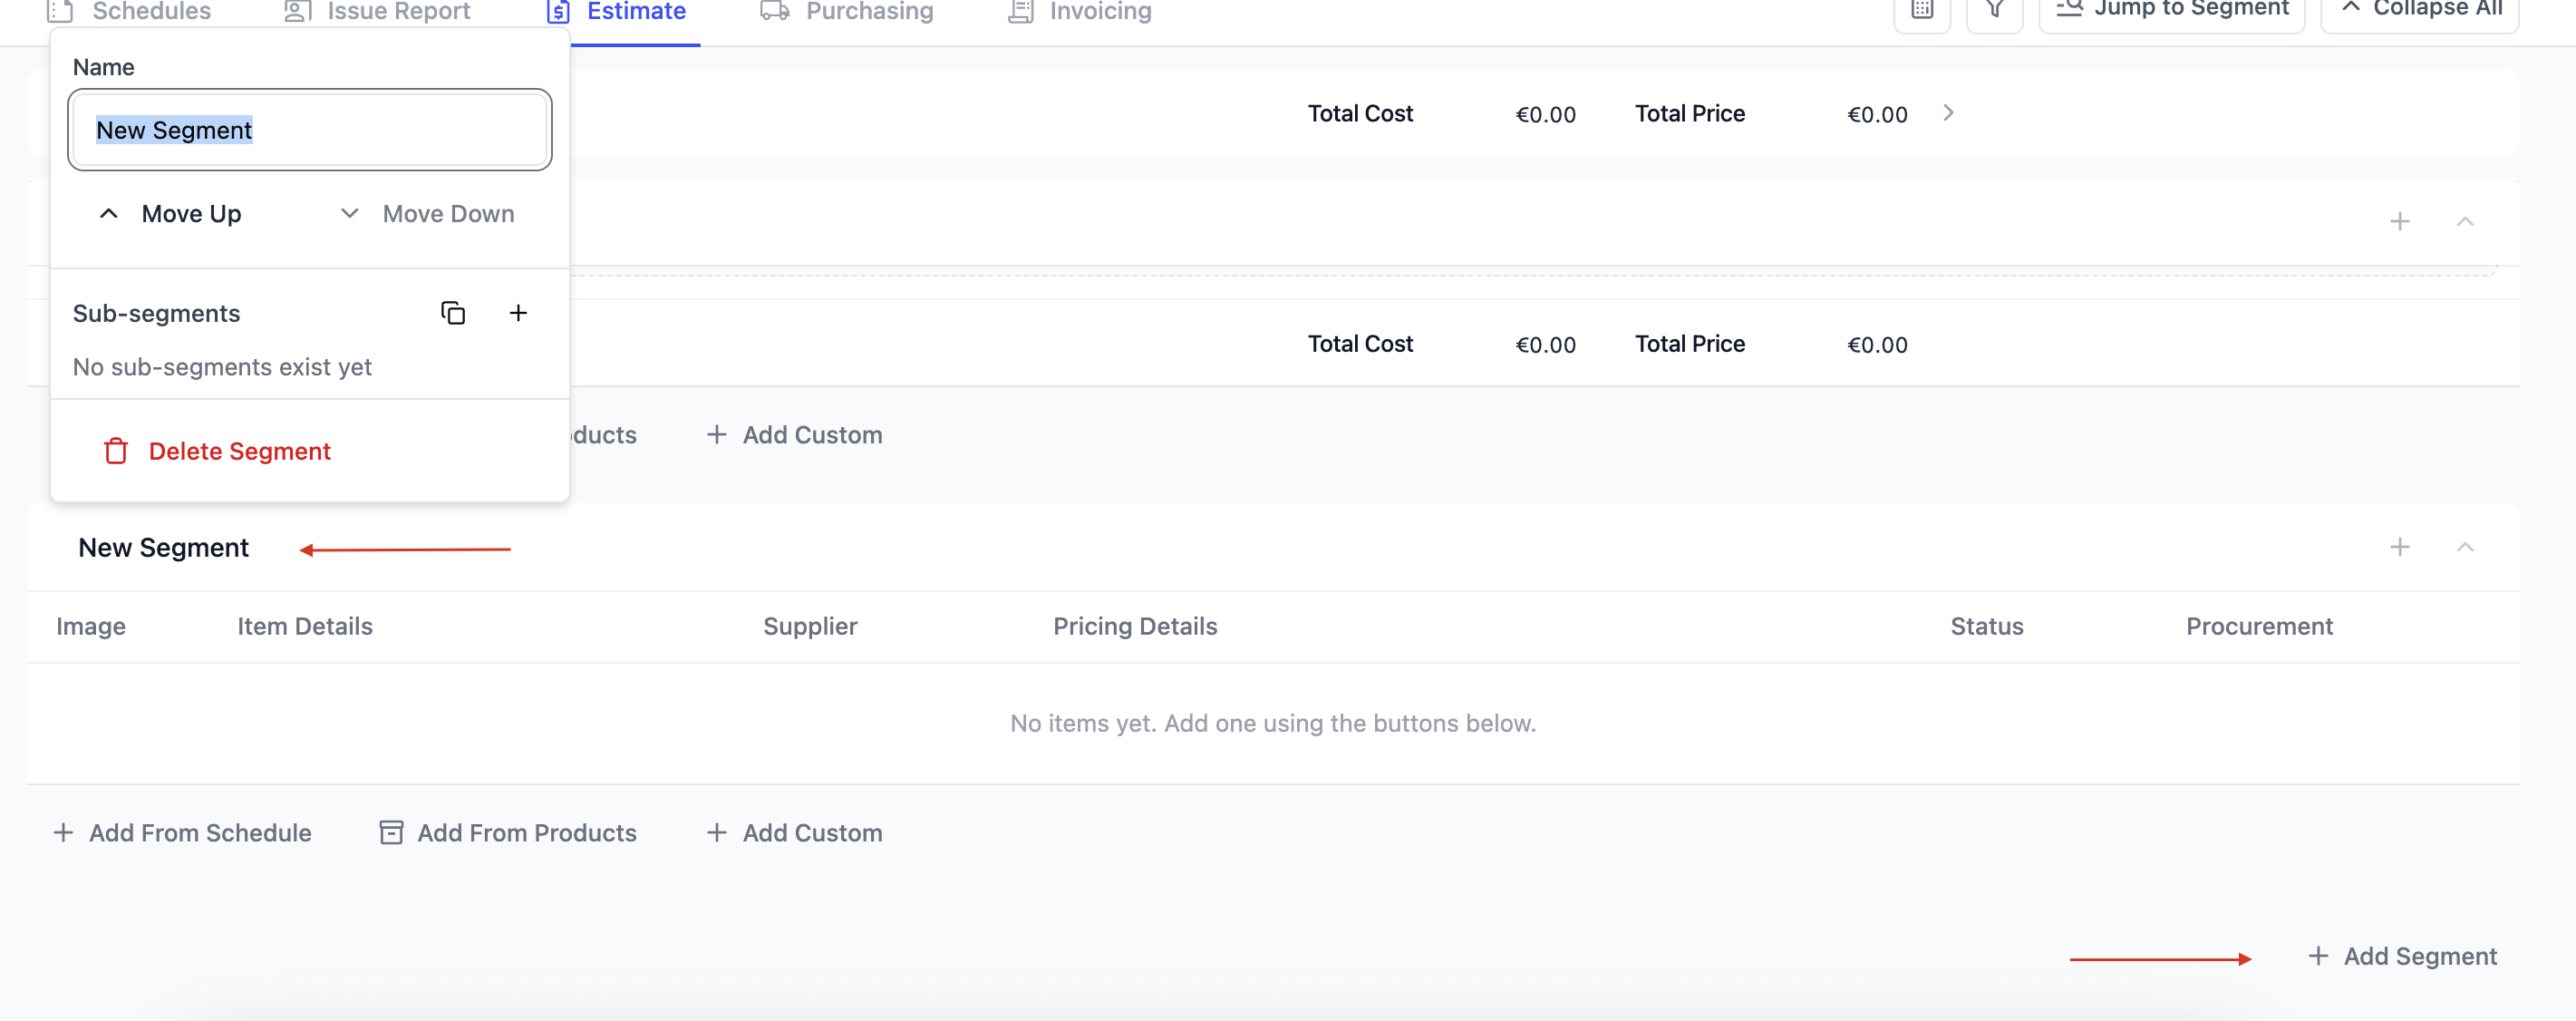This screenshot has height=1021, width=2576.
Task: Click the plus icon in the upper segment header
Action: [x=2399, y=221]
